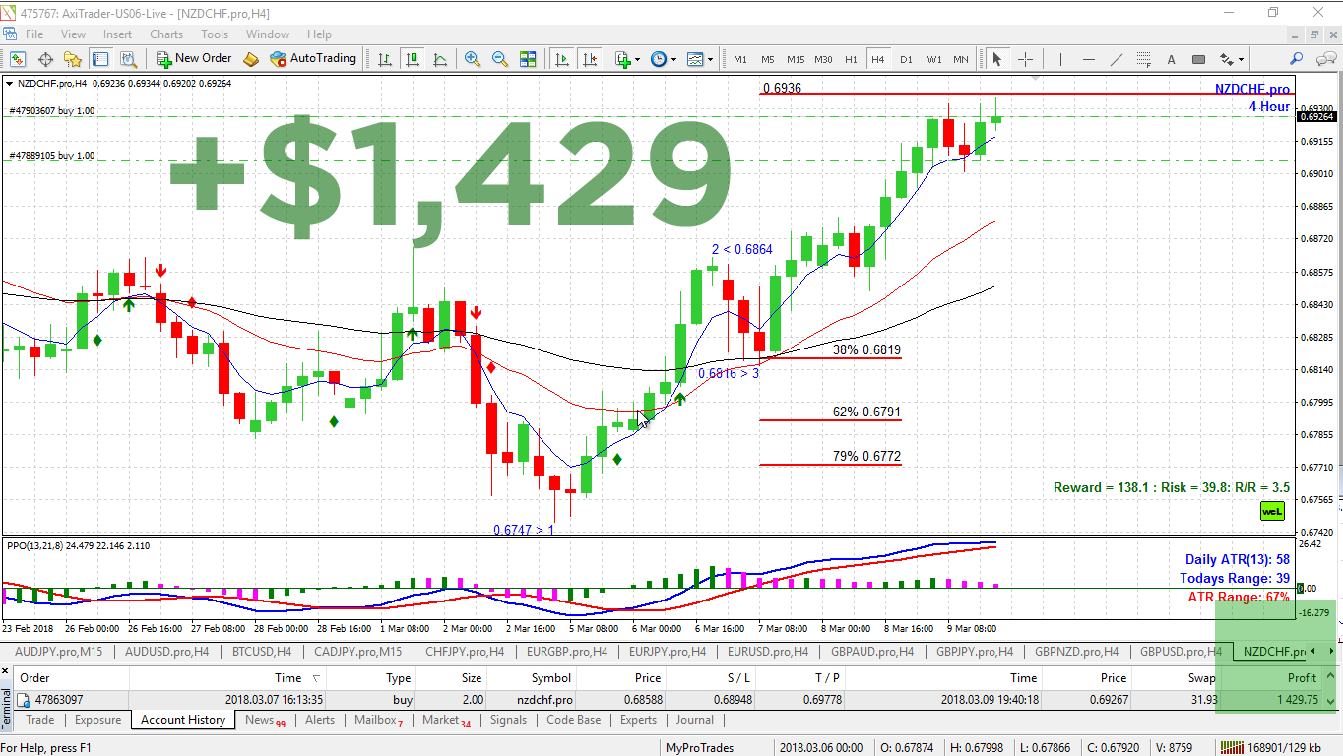Open the arrows objects dropdown
This screenshot has height=756, width=1343.
click(1232, 59)
